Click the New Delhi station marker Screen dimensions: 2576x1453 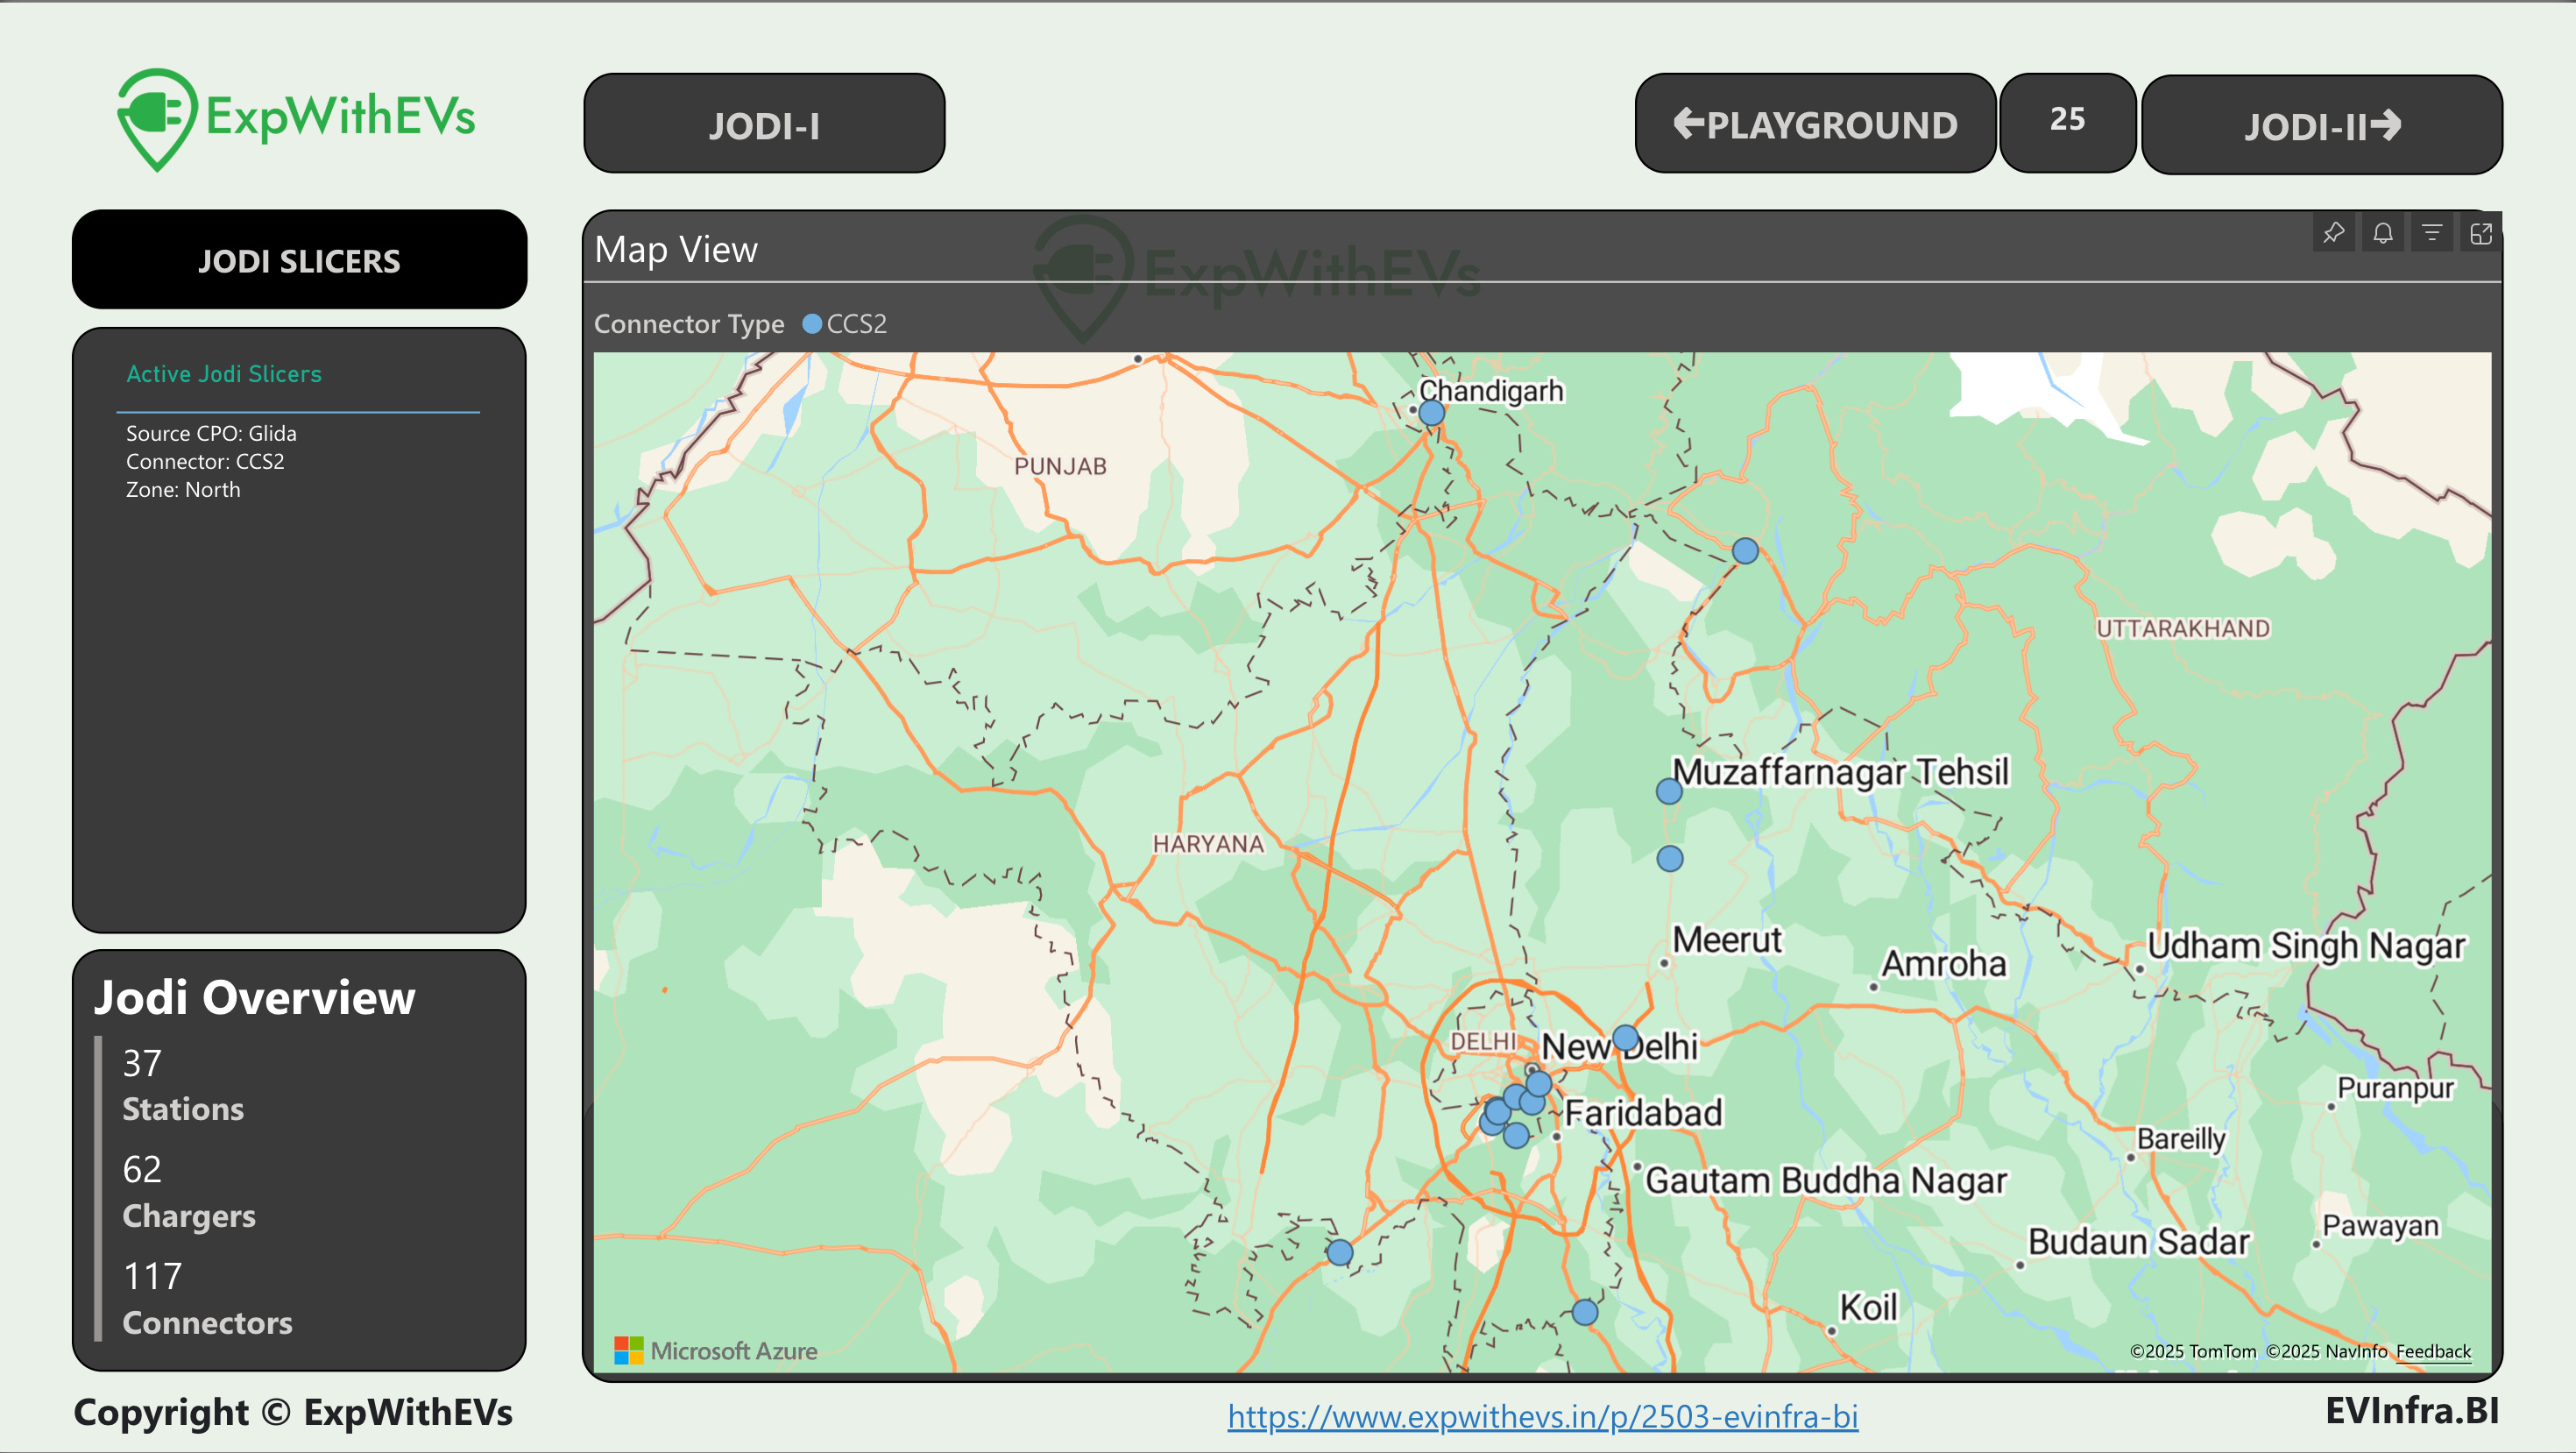1625,1036
